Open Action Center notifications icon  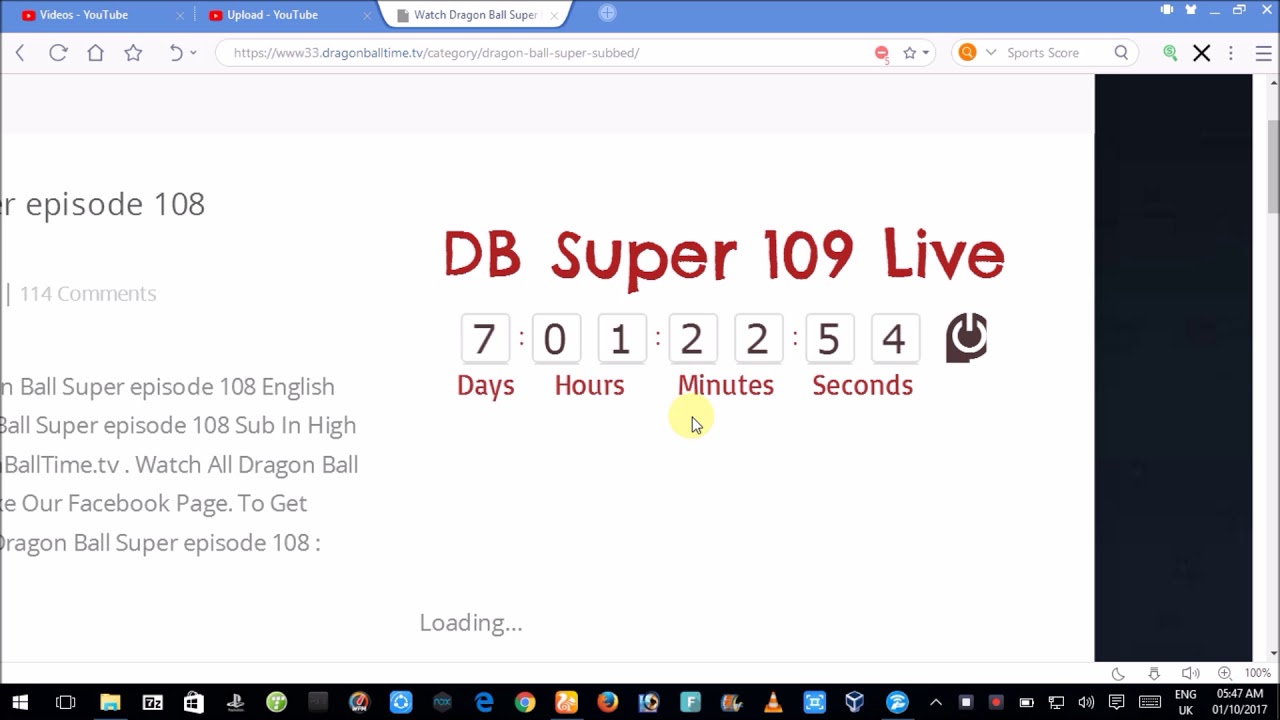pyautogui.click(x=1117, y=702)
